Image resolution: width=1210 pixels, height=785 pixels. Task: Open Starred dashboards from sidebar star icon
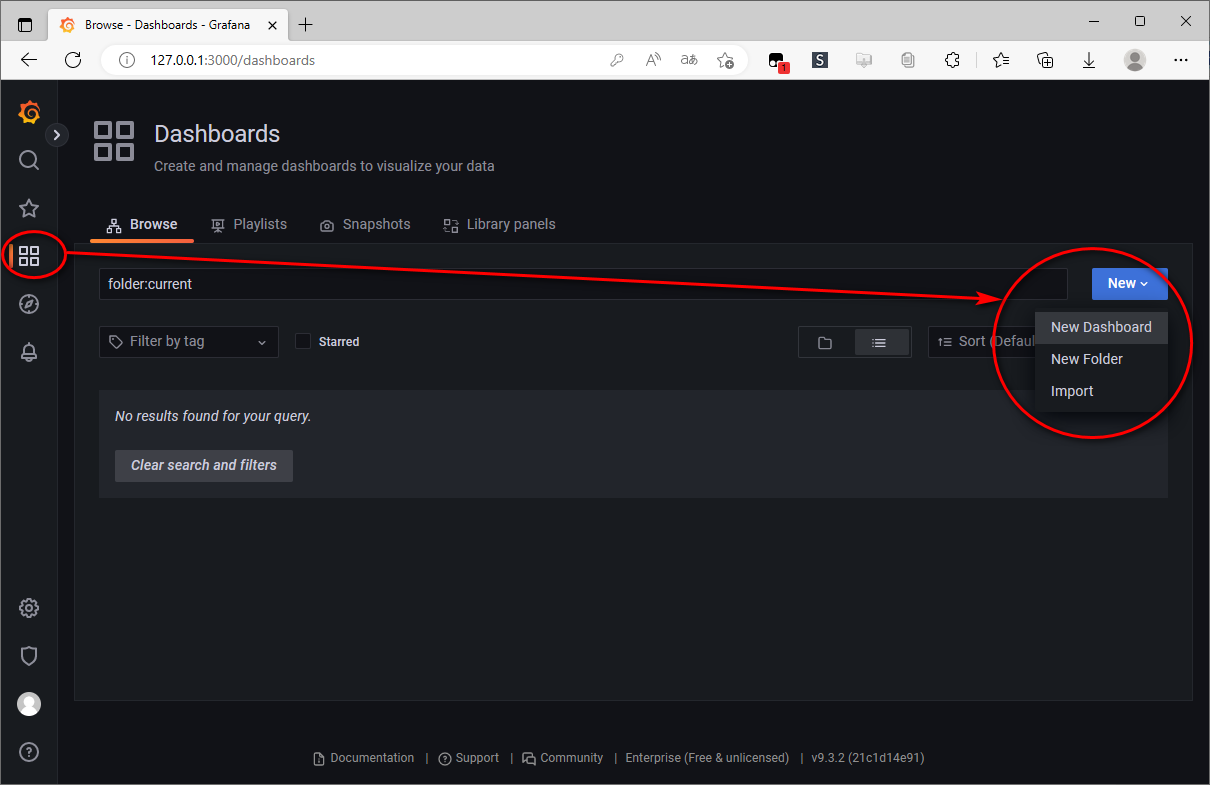click(29, 208)
